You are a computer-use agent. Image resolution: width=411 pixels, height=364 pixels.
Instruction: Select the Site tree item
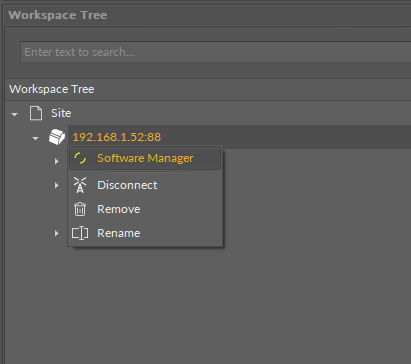(x=61, y=113)
